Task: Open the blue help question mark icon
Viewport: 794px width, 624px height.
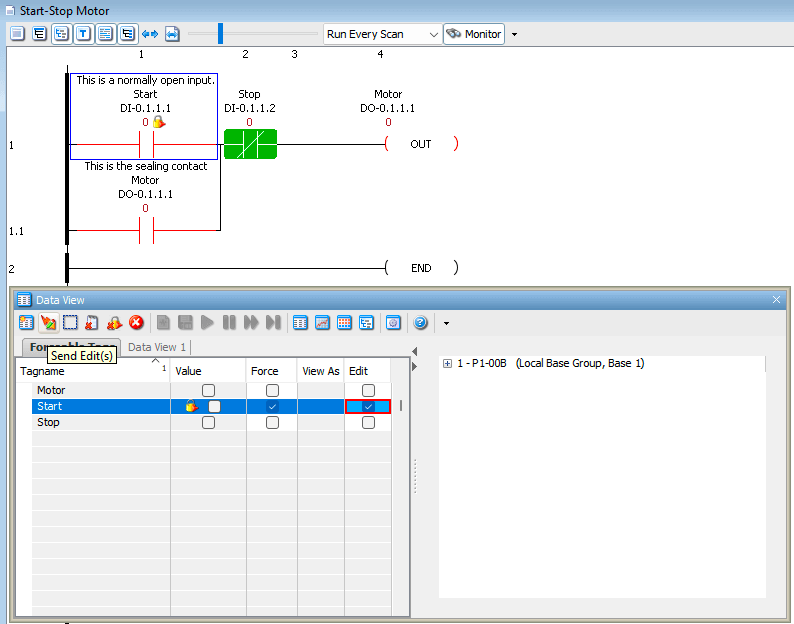Action: (421, 323)
